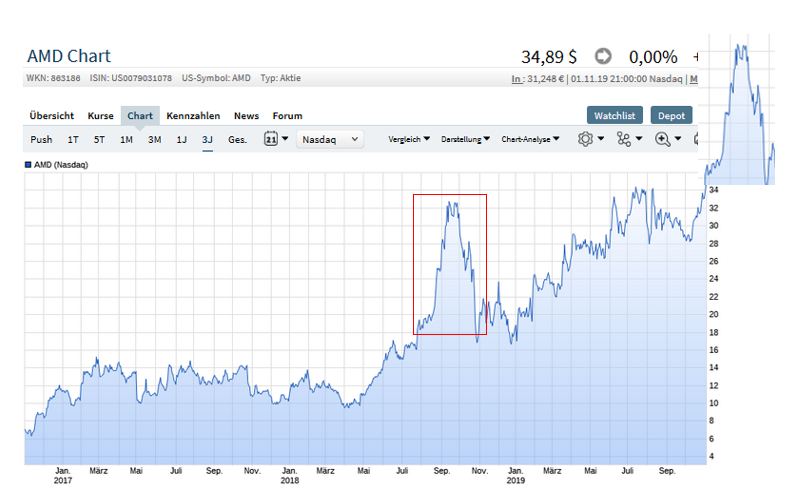
Task: Select the 1T time range
Action: tap(73, 139)
